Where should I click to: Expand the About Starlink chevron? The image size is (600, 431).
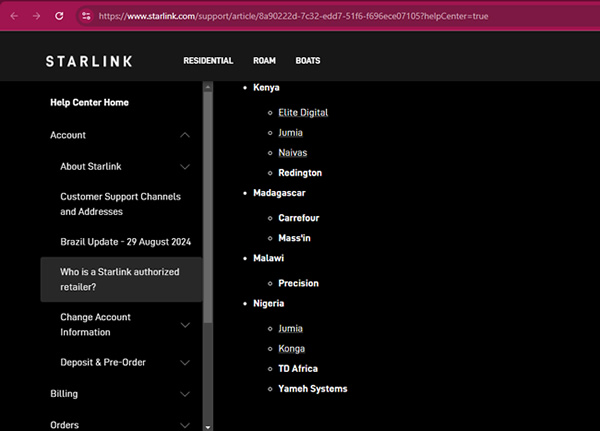pyautogui.click(x=185, y=167)
